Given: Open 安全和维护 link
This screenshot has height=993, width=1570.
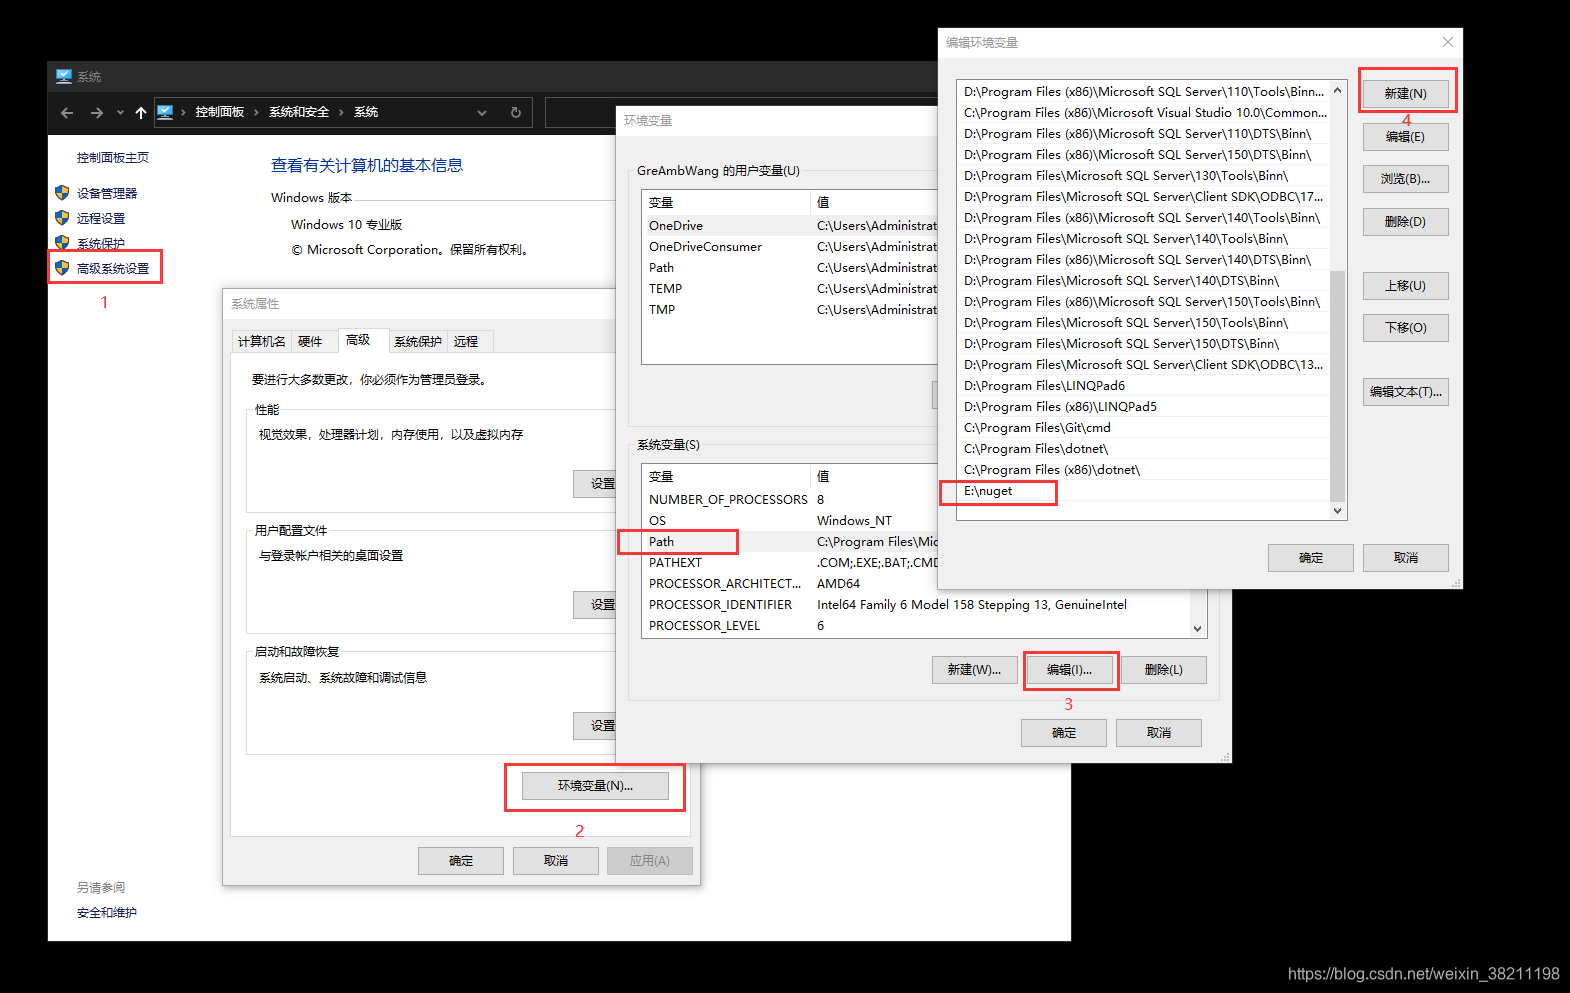Looking at the screenshot, I should coord(107,913).
